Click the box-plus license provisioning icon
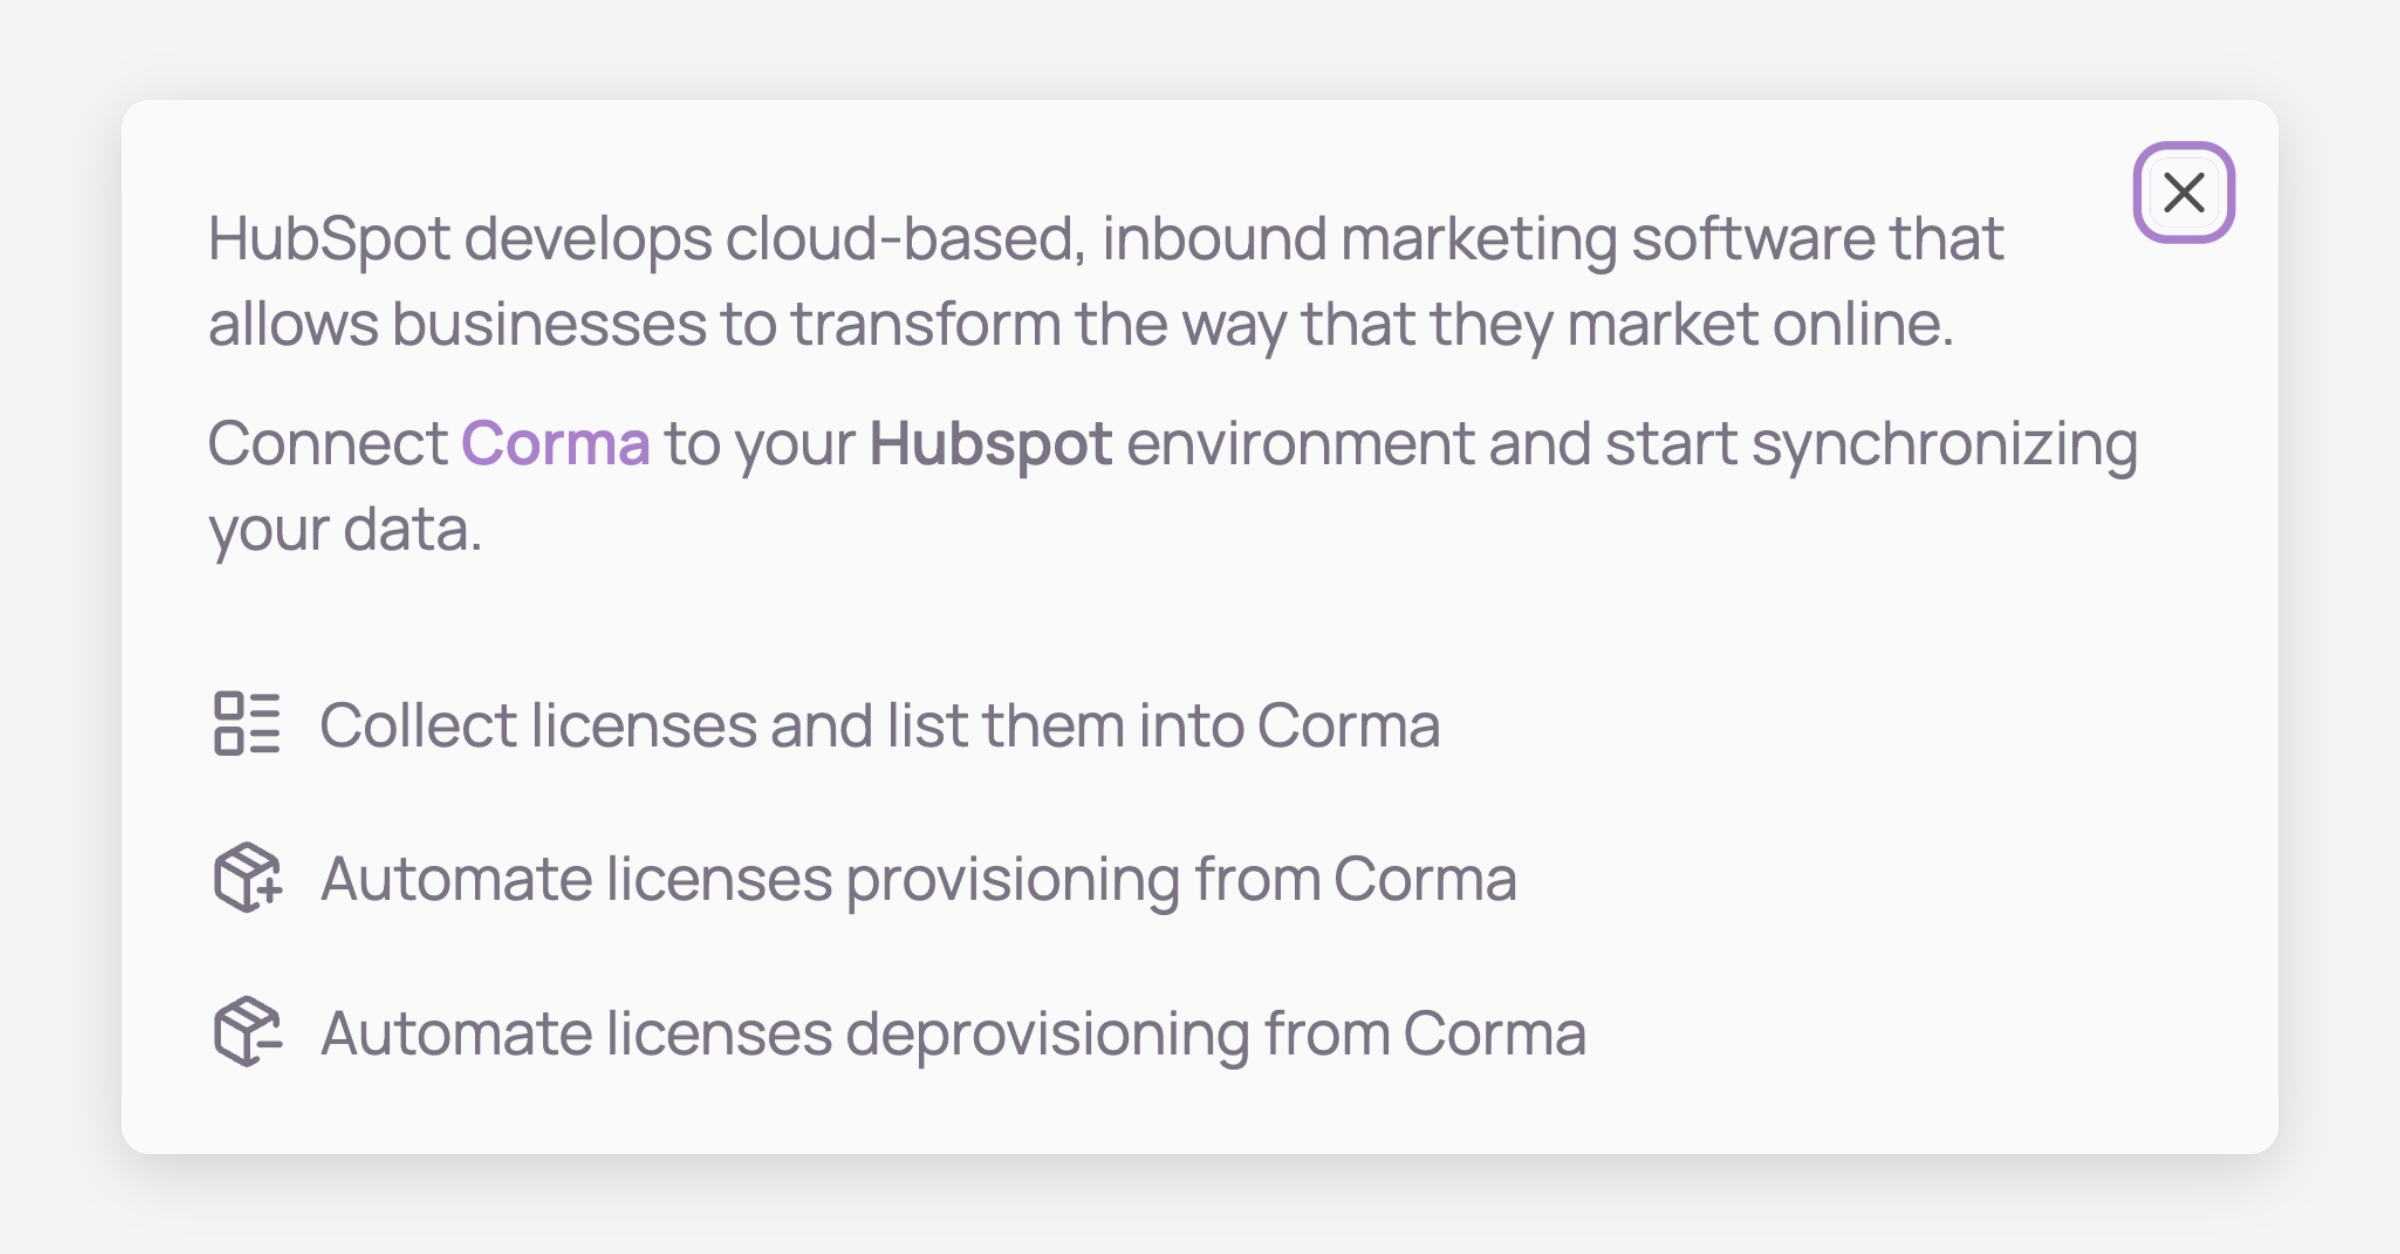 coord(247,877)
